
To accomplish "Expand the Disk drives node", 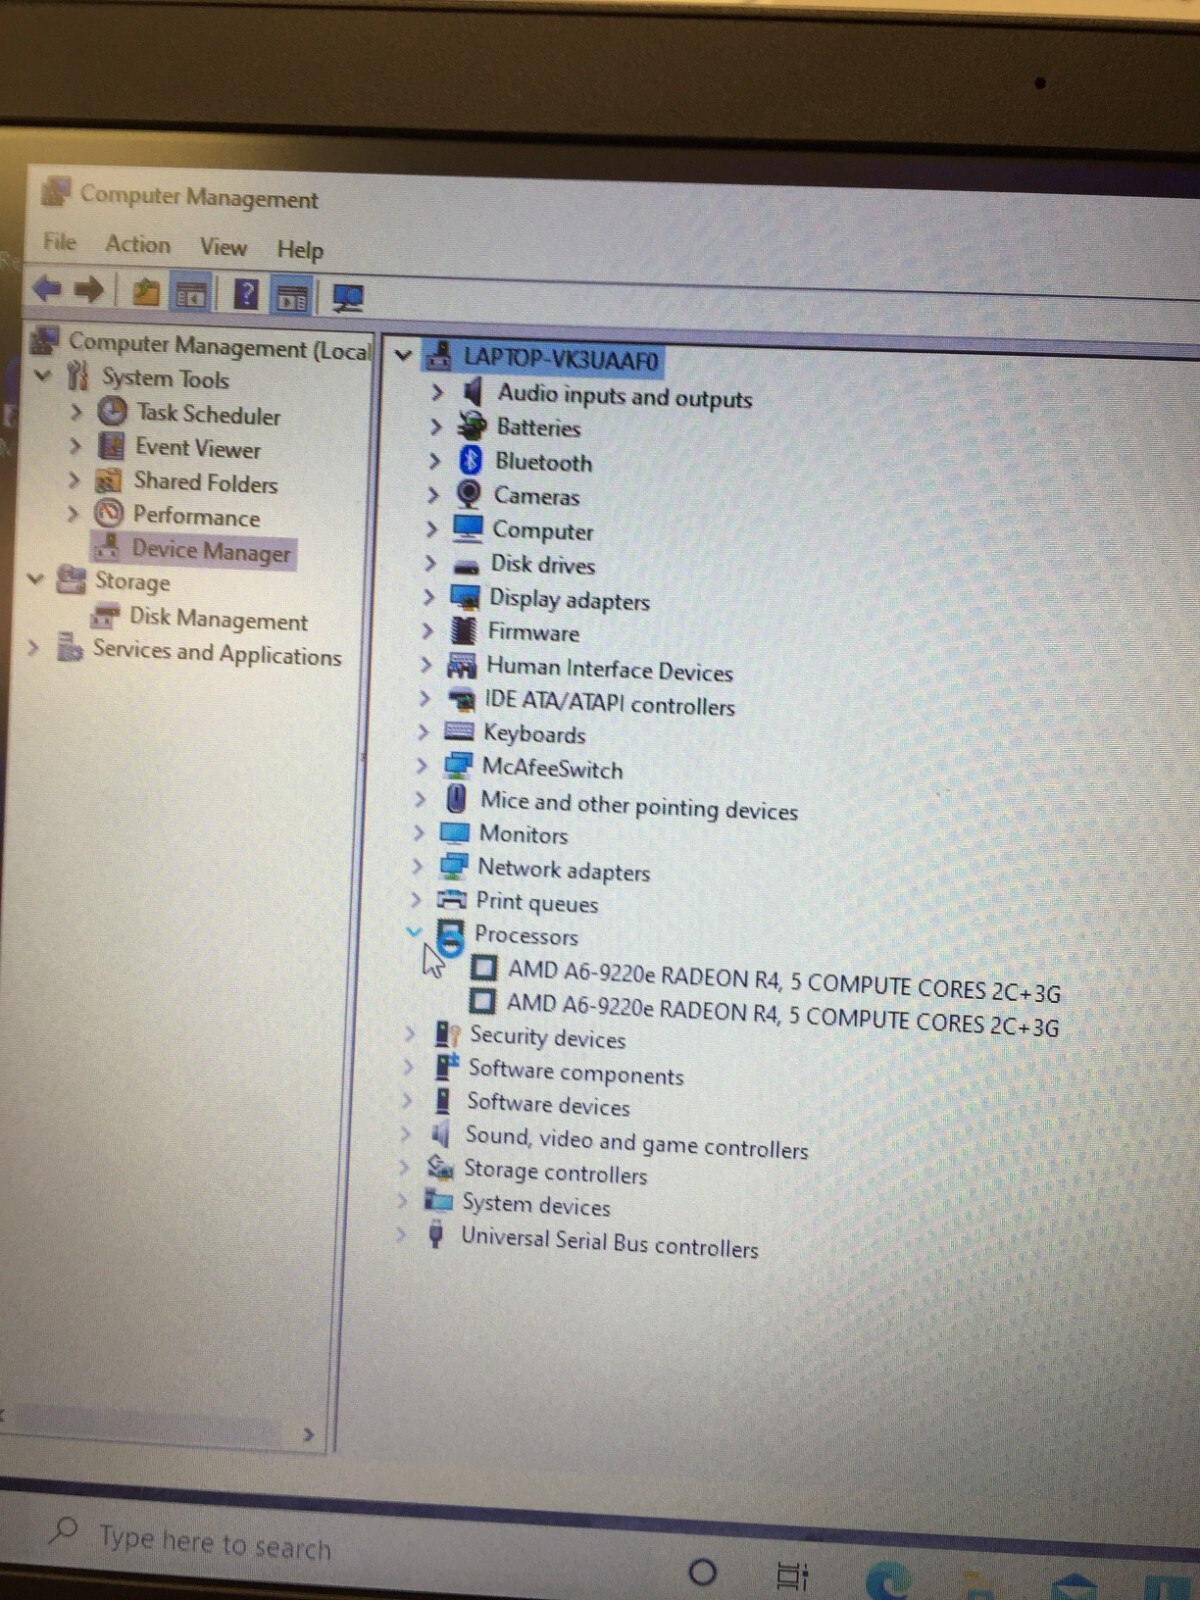I will coord(430,564).
